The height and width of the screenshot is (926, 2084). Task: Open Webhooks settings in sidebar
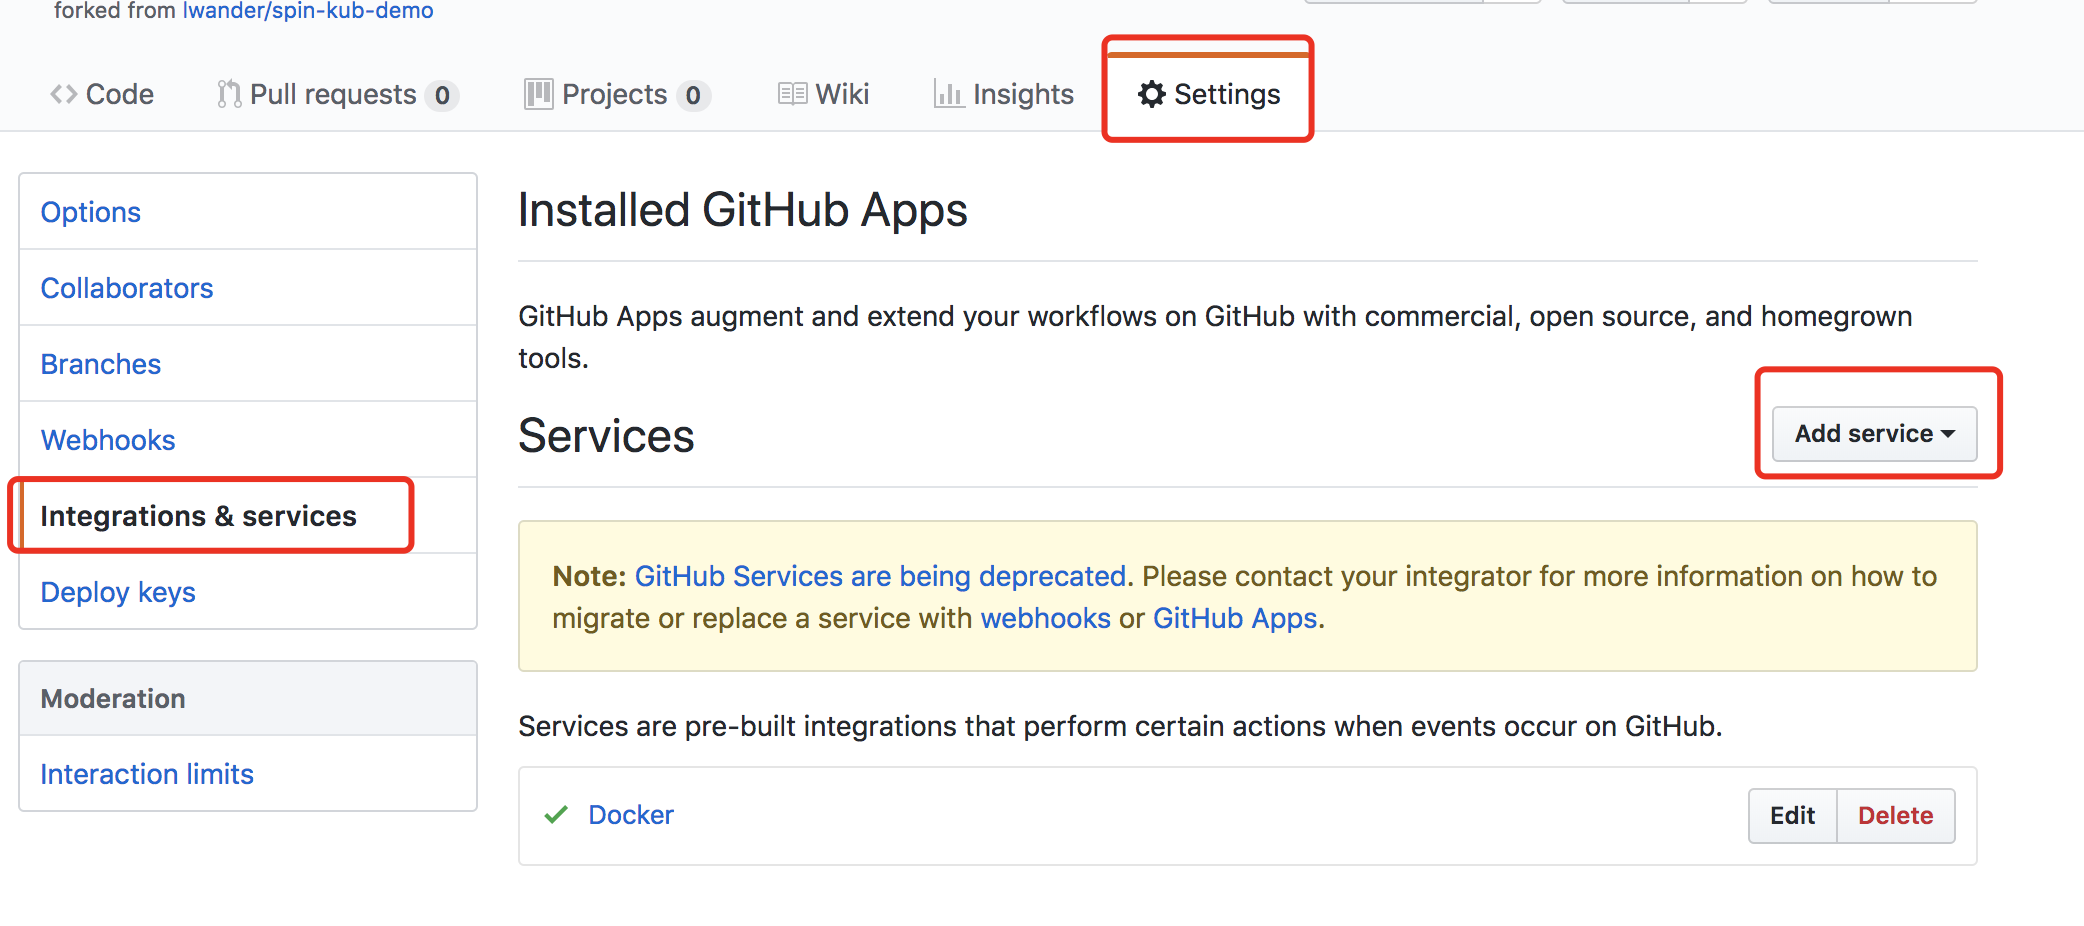pyautogui.click(x=108, y=440)
